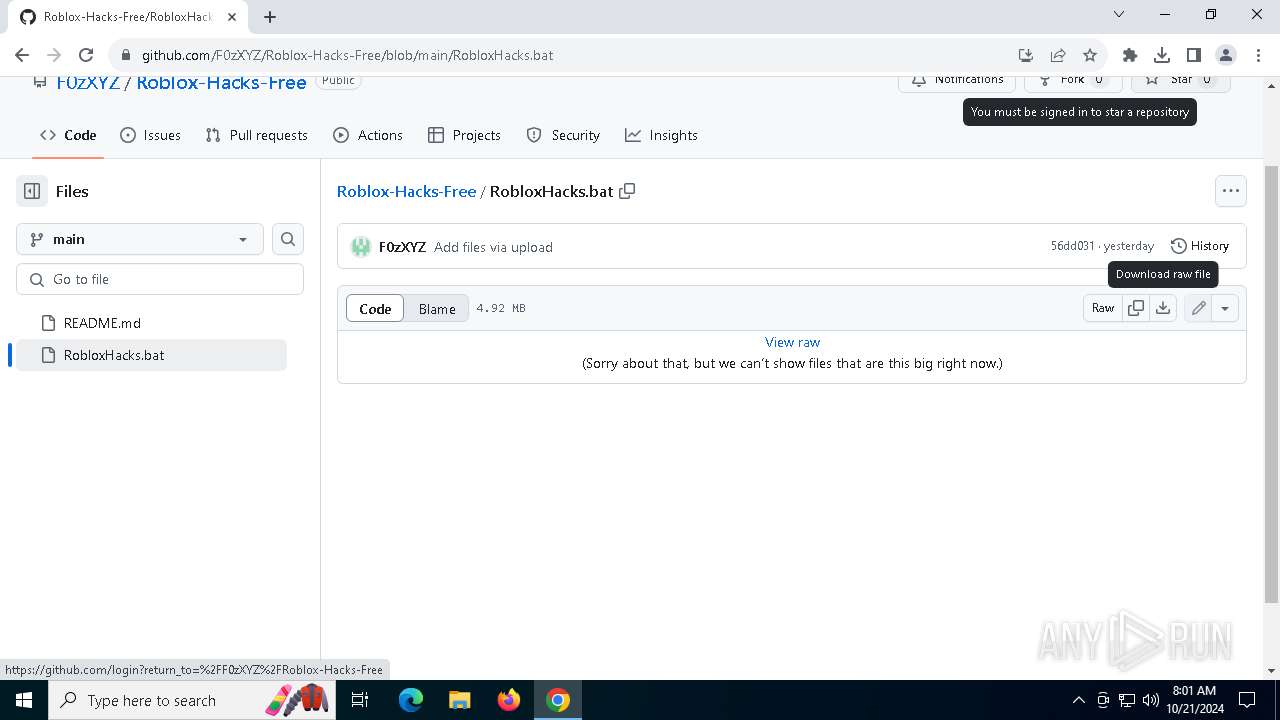Open the three-dot more file actions button
1280x720 pixels.
1231,190
